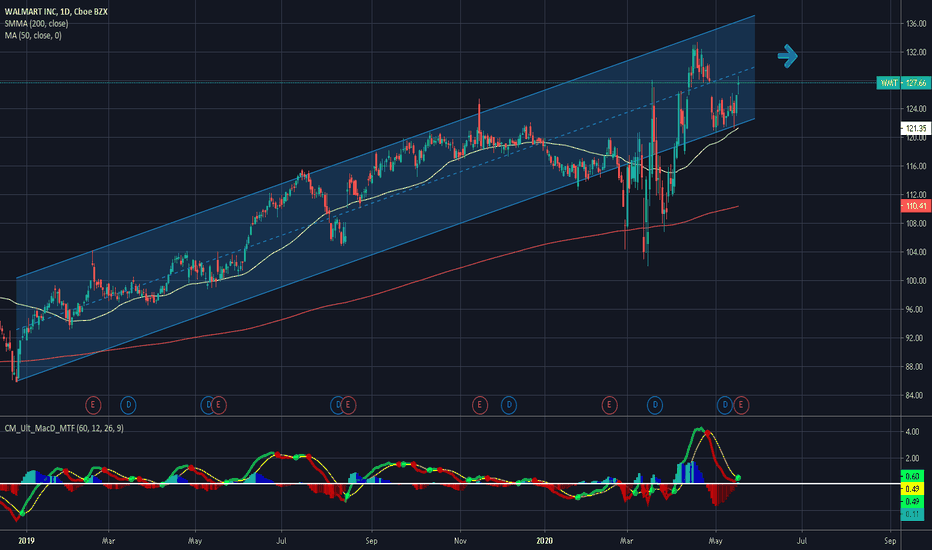
Task: Click the Nov label on time axis
Action: 460,541
